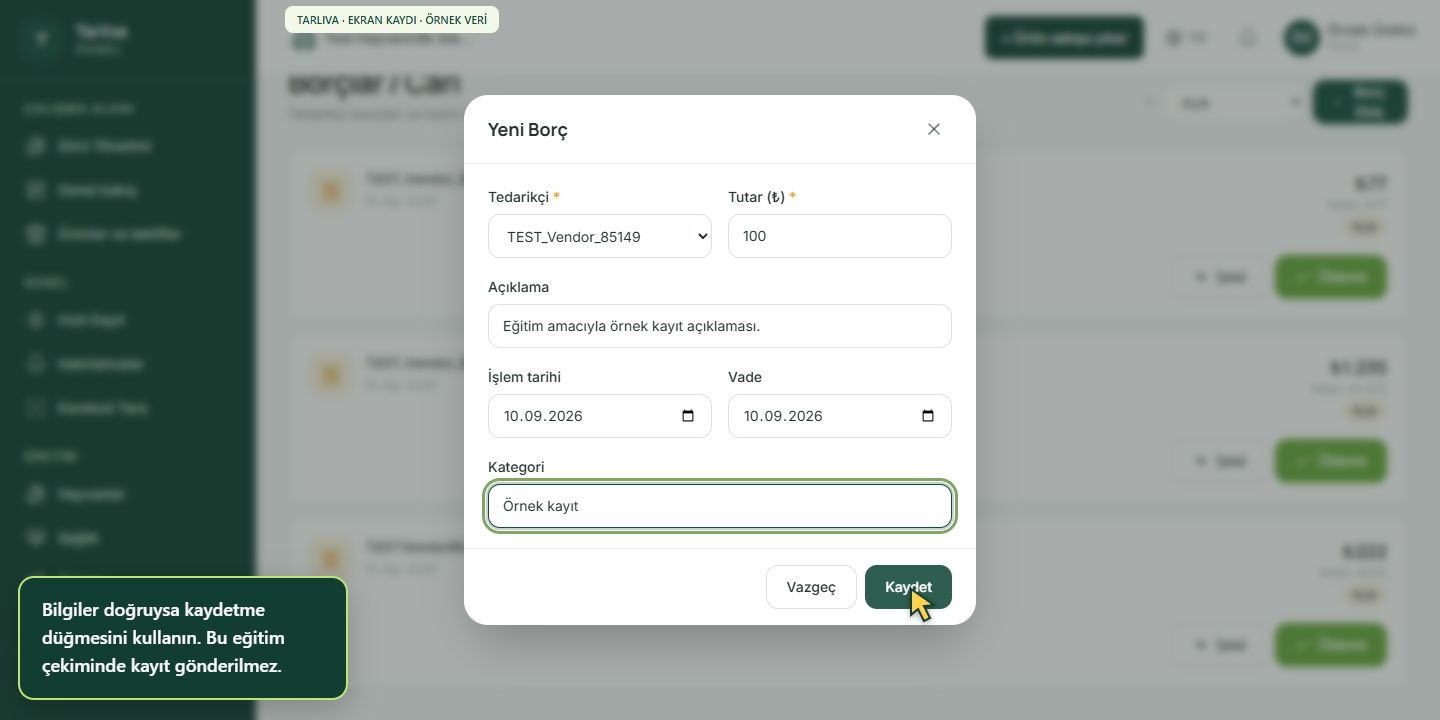1440x720 pixels.
Task: Cancel the form with Vazgeç
Action: (x=811, y=587)
